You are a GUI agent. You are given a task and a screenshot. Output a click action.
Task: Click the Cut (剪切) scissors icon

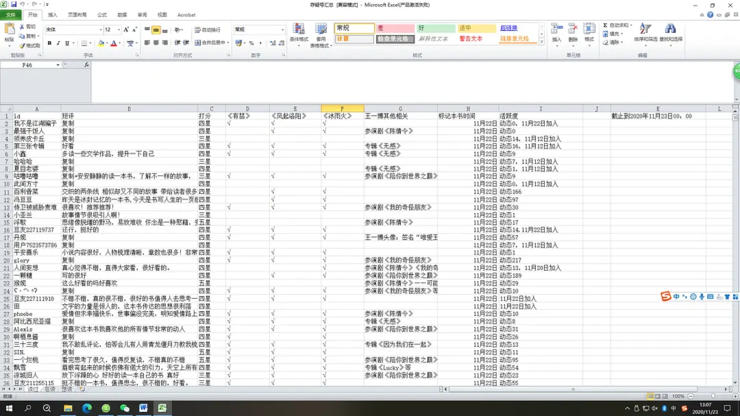22,27
